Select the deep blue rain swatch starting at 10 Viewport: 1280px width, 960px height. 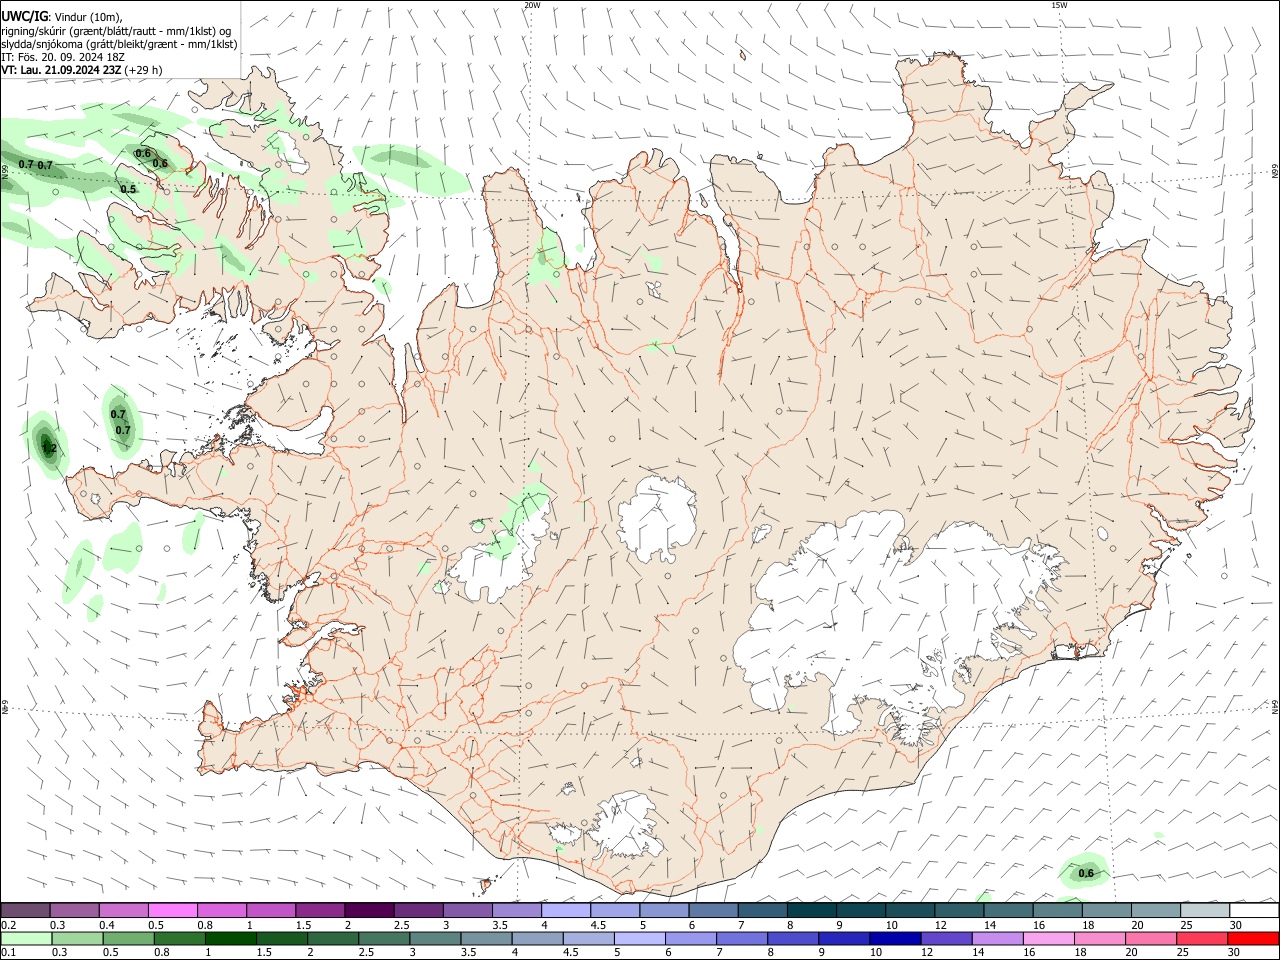click(894, 938)
